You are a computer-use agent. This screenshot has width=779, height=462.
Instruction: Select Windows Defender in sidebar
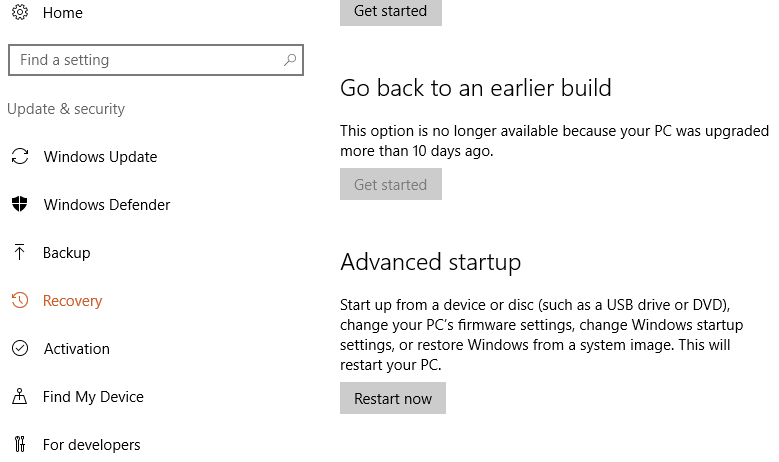107,205
